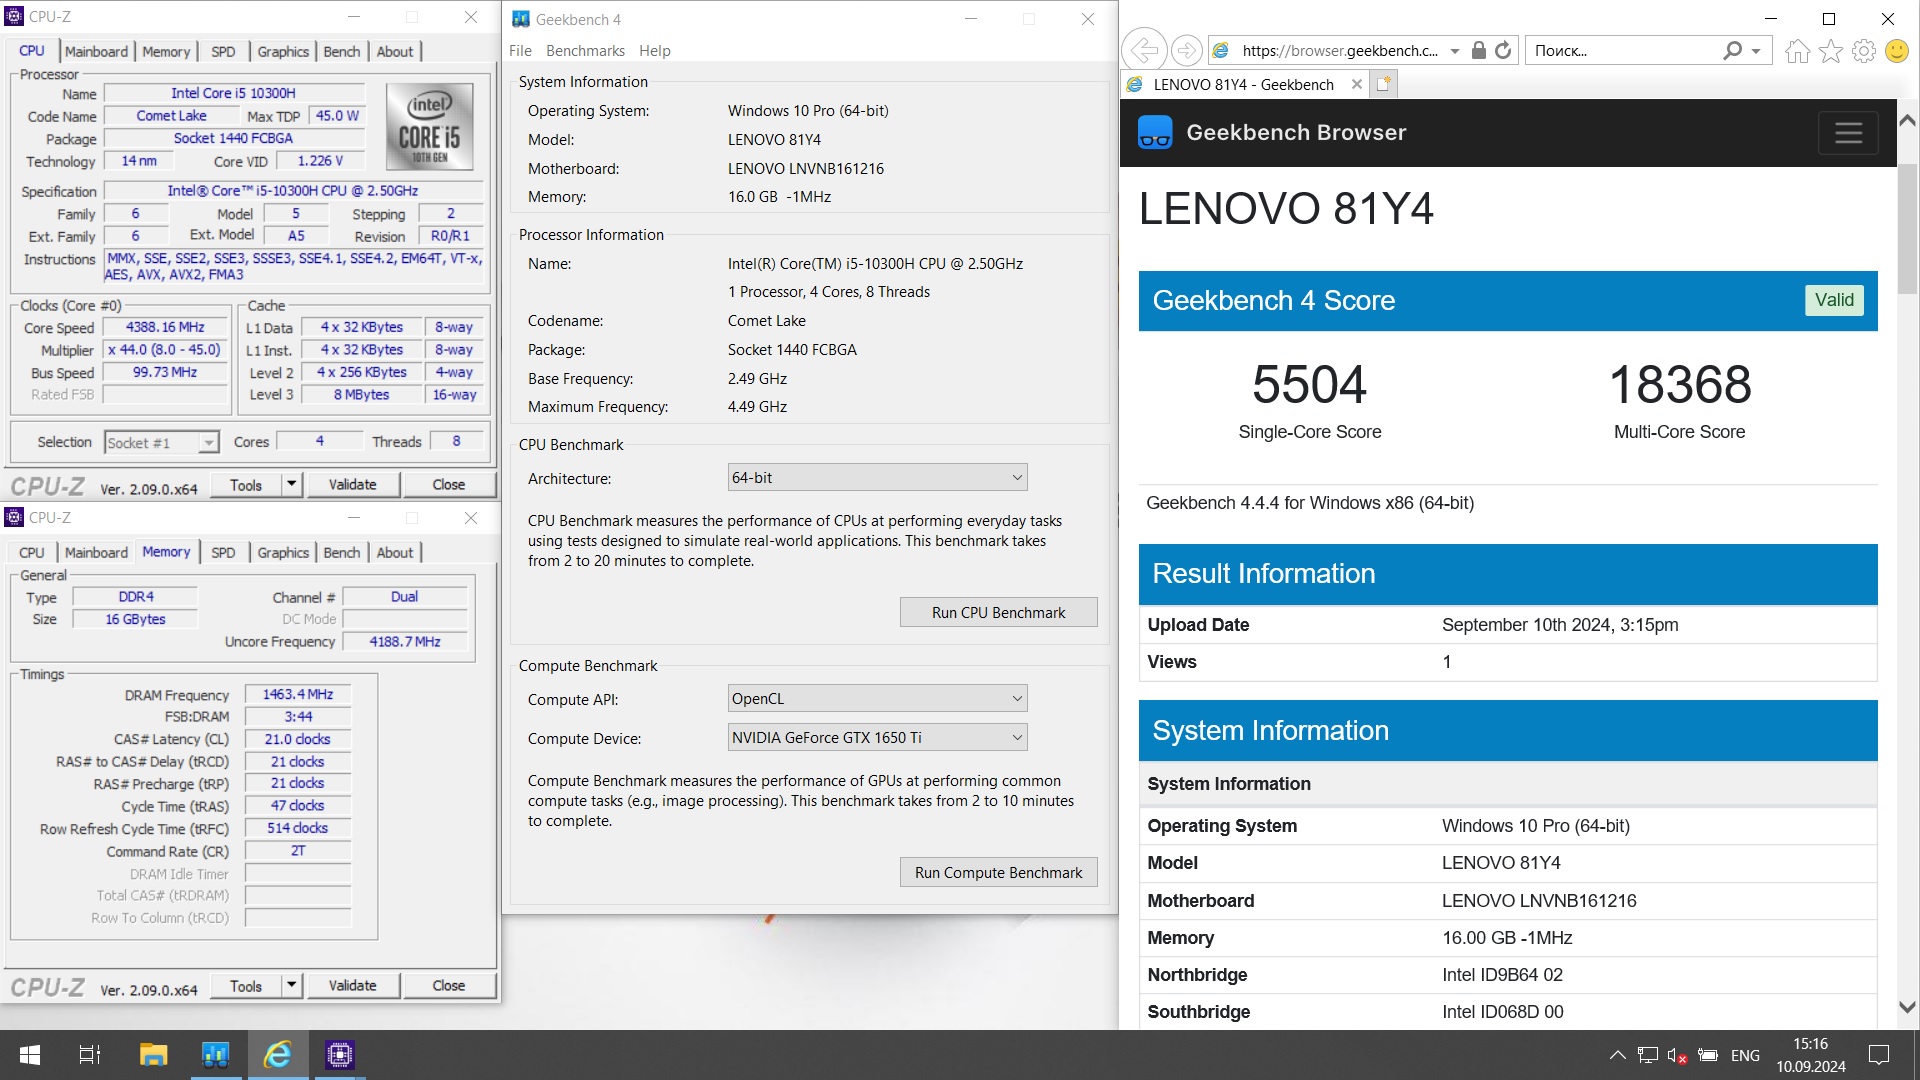Click the scroll-up arrow in browser
The image size is (1920, 1080).
[x=1907, y=120]
